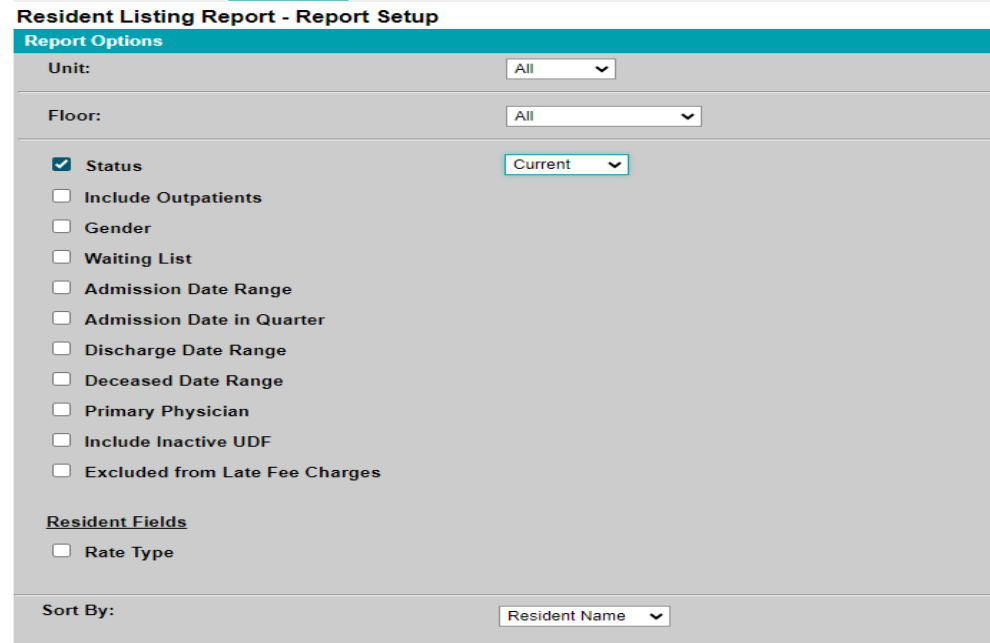Screen dimensions: 990x643
Task: Check Excluded from Late Fee Charges
Action: pos(62,471)
